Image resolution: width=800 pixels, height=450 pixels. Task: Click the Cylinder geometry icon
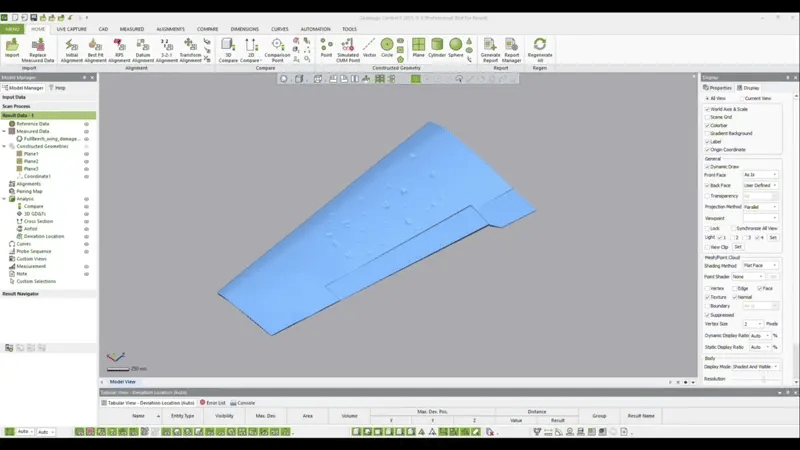coord(436,46)
